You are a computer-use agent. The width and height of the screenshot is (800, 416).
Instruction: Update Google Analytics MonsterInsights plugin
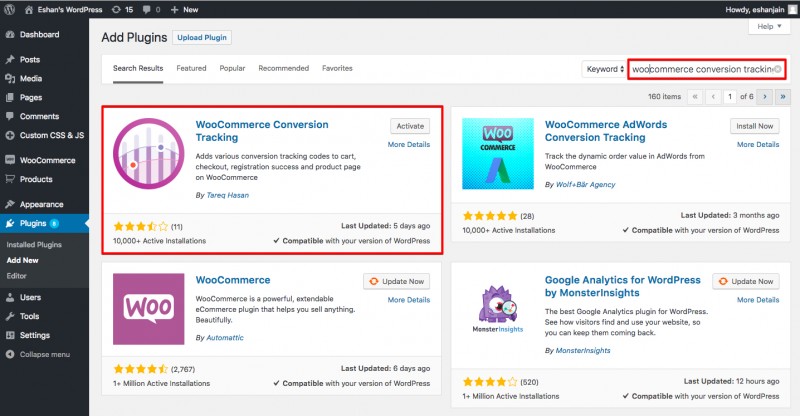746,281
